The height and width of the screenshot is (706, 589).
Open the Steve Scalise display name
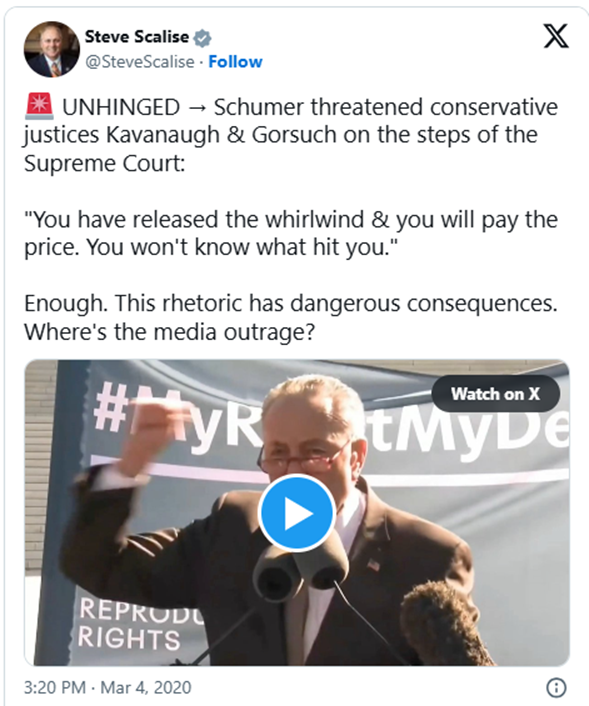[x=137, y=36]
